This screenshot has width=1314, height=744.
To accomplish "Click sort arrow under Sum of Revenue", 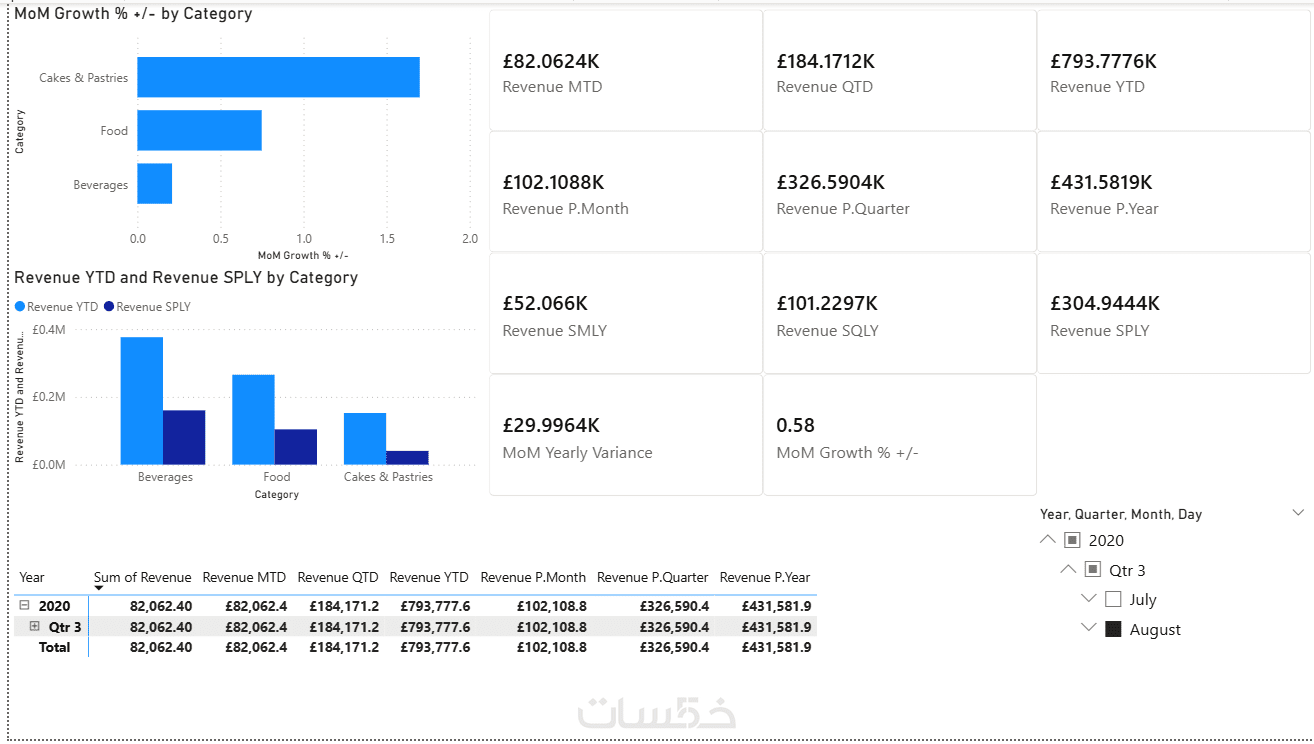I will click(x=99, y=588).
